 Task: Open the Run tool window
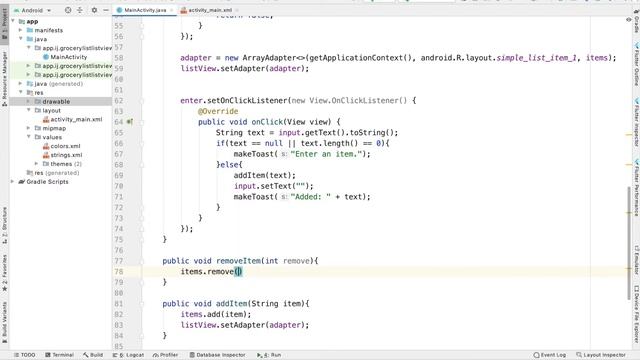(269, 355)
